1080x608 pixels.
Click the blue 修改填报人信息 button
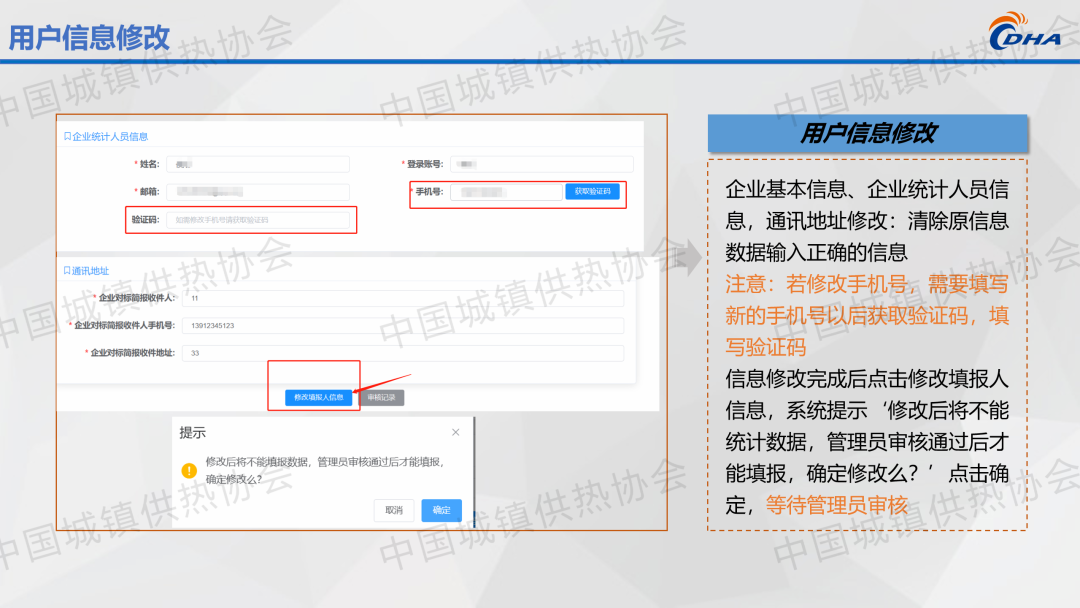[x=319, y=397]
